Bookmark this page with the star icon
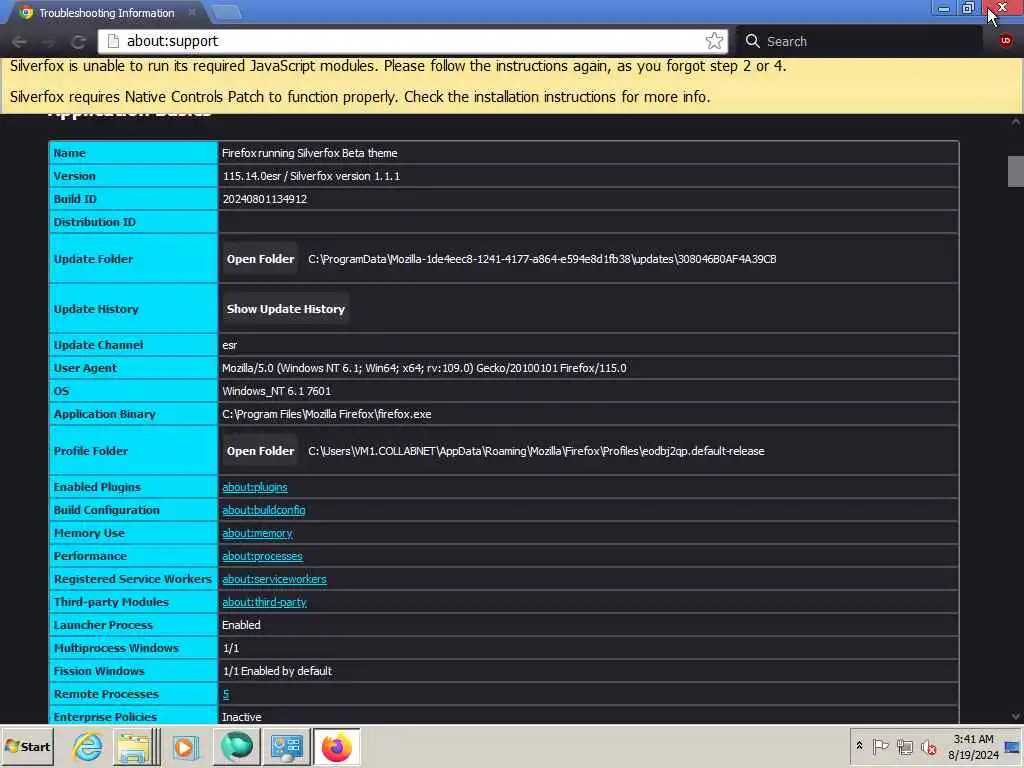The height and width of the screenshot is (768, 1024). tap(714, 41)
